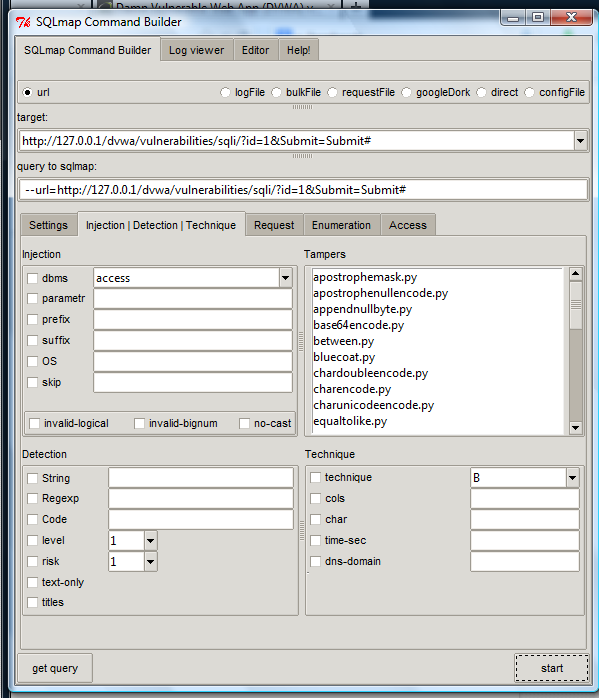This screenshot has width=599, height=698.
Task: Enable the Code checkbox
Action: click(x=32, y=519)
